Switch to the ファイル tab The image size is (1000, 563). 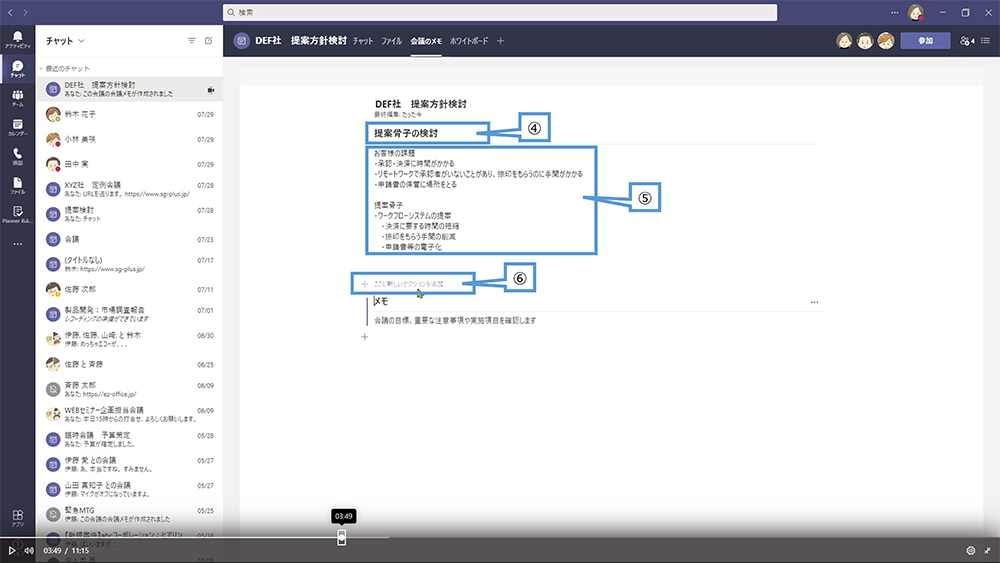point(391,41)
